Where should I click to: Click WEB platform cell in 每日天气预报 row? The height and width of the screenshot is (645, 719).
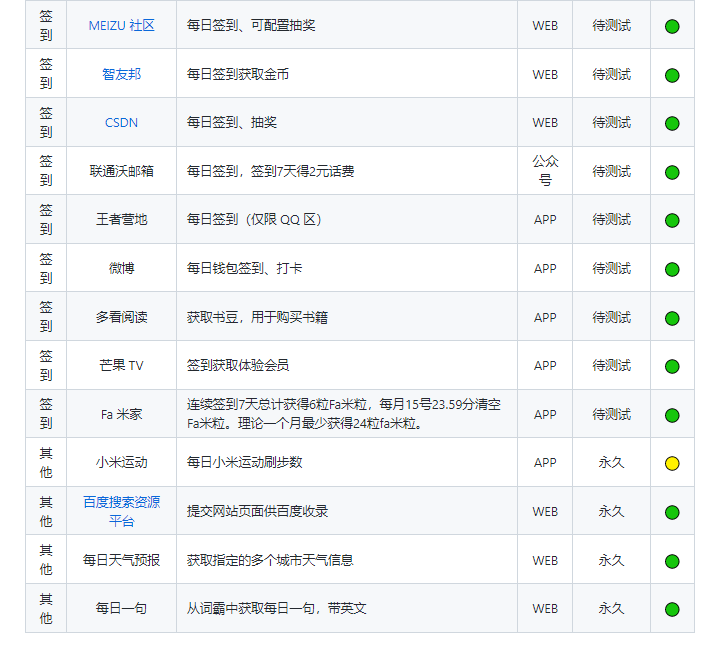click(545, 560)
